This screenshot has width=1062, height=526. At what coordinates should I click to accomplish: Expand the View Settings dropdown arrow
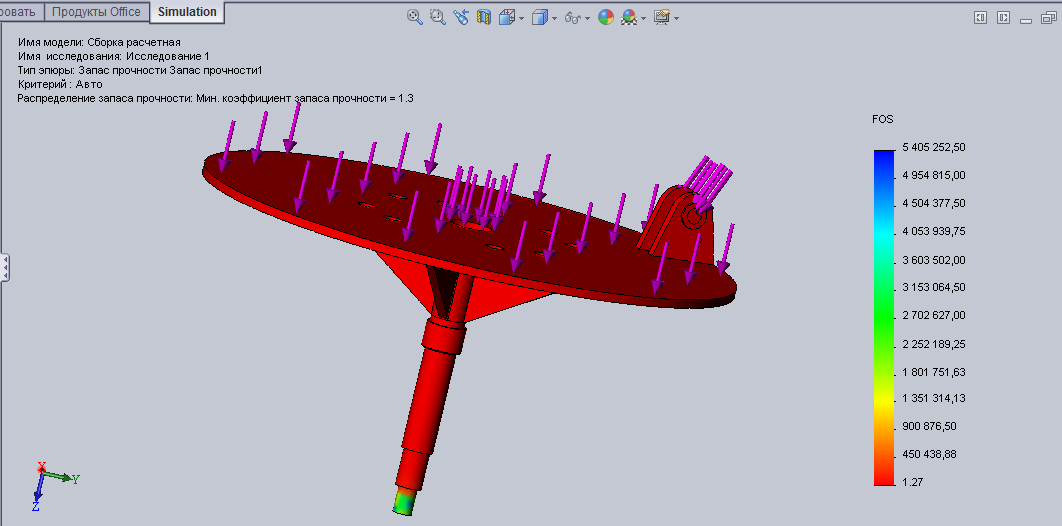(676, 18)
